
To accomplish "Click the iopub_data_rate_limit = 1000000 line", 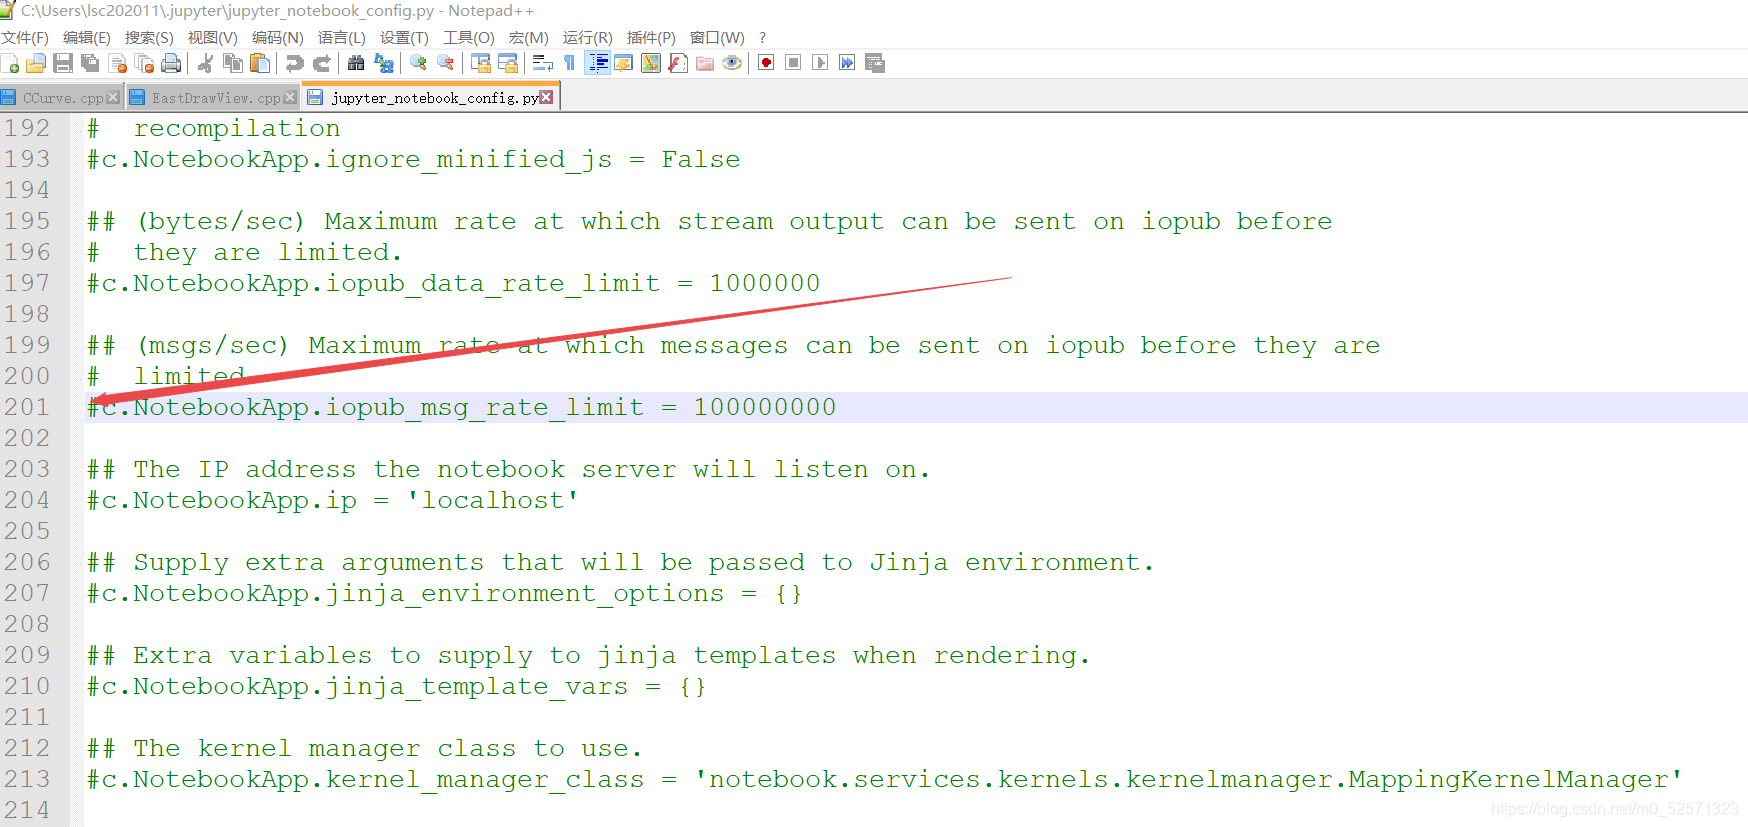I will [453, 283].
